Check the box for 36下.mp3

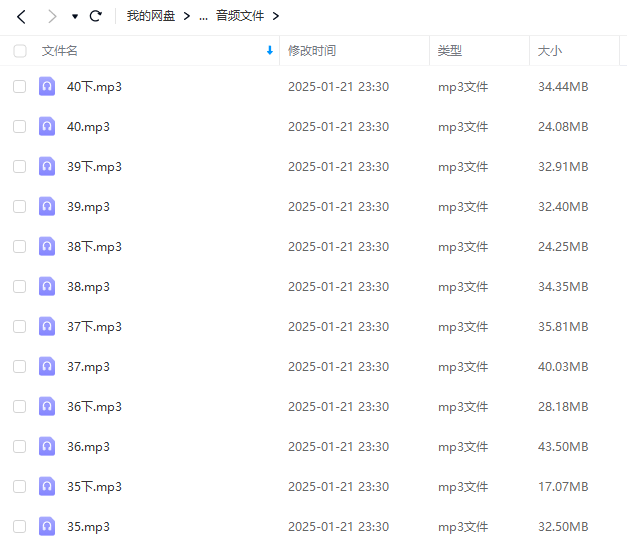(20, 406)
